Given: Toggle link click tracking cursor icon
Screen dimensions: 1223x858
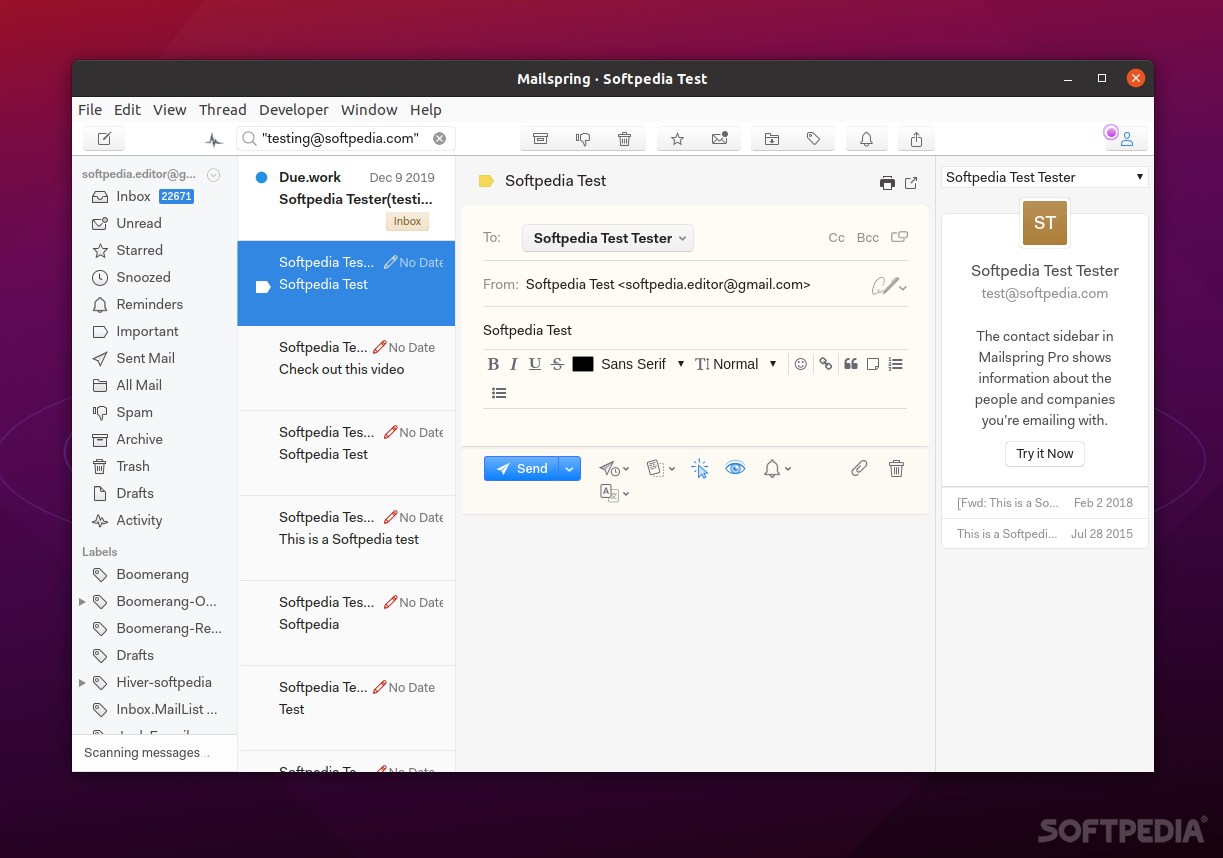Looking at the screenshot, I should point(700,468).
